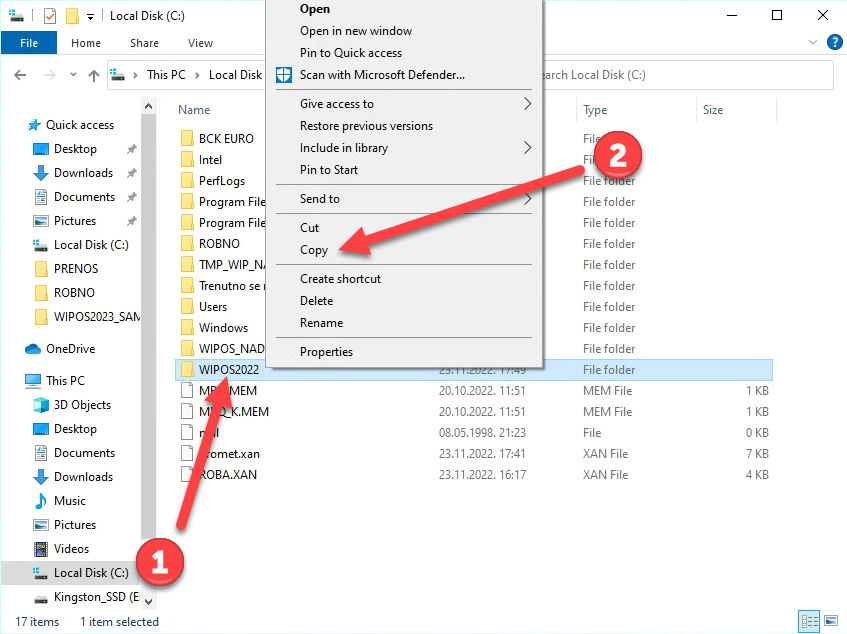Screen dimensions: 847x634
Task: Click the OneDrive cloud icon
Action: 33,349
